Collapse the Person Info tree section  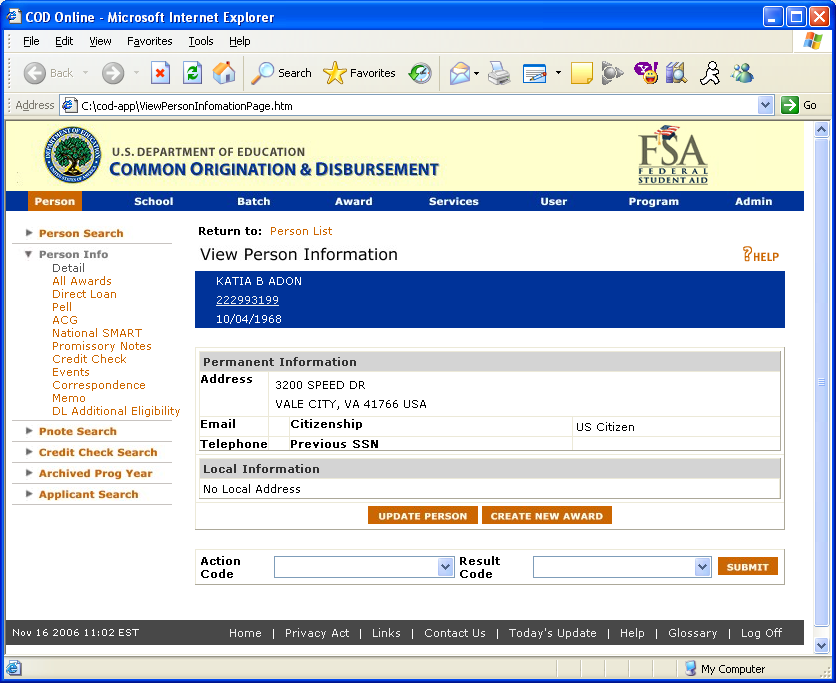point(30,254)
